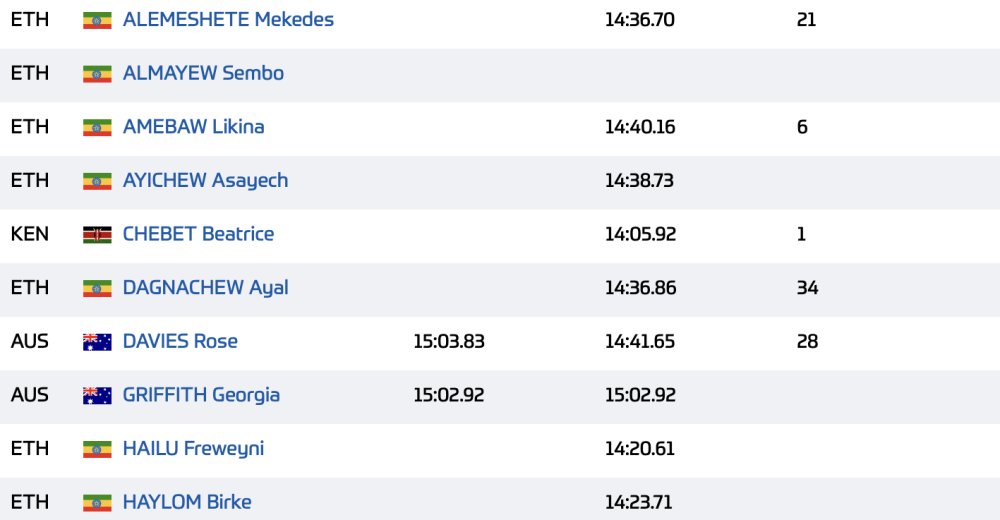Select the 15:03.83 season best for DAVIES
The width and height of the screenshot is (1000, 520).
449,341
